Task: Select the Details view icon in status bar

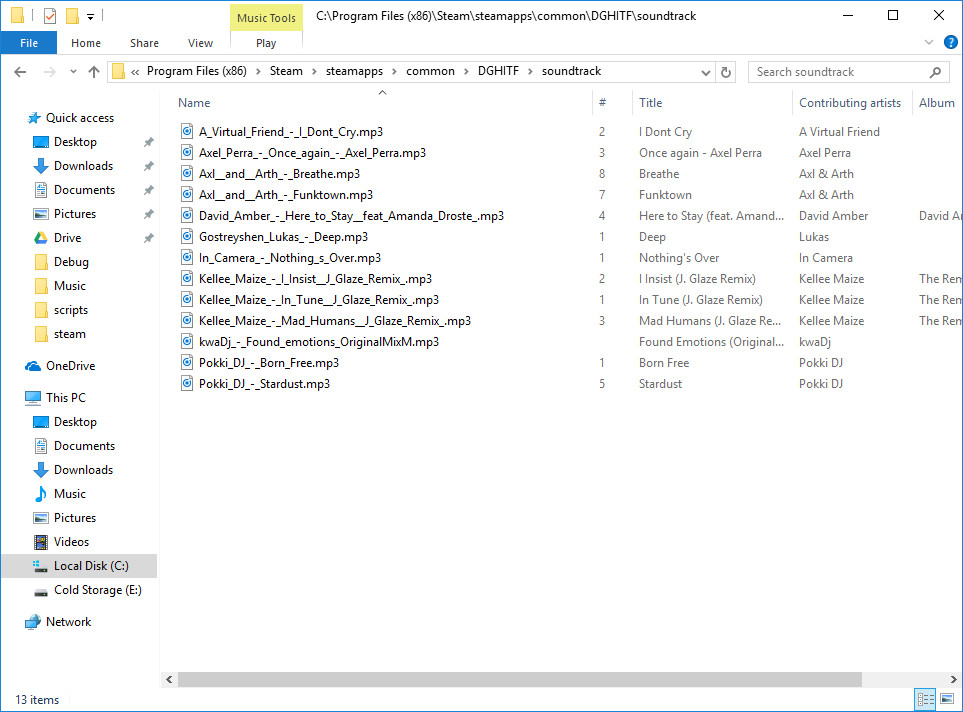Action: (925, 699)
